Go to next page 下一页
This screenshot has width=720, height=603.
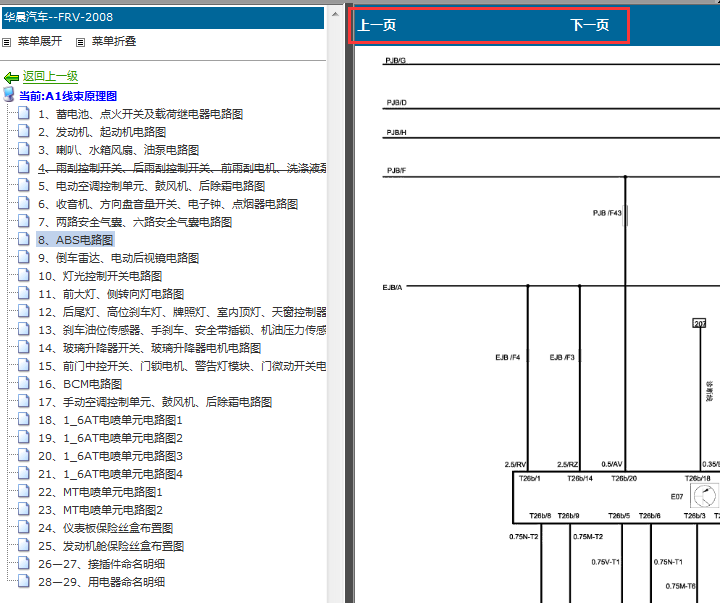click(590, 25)
